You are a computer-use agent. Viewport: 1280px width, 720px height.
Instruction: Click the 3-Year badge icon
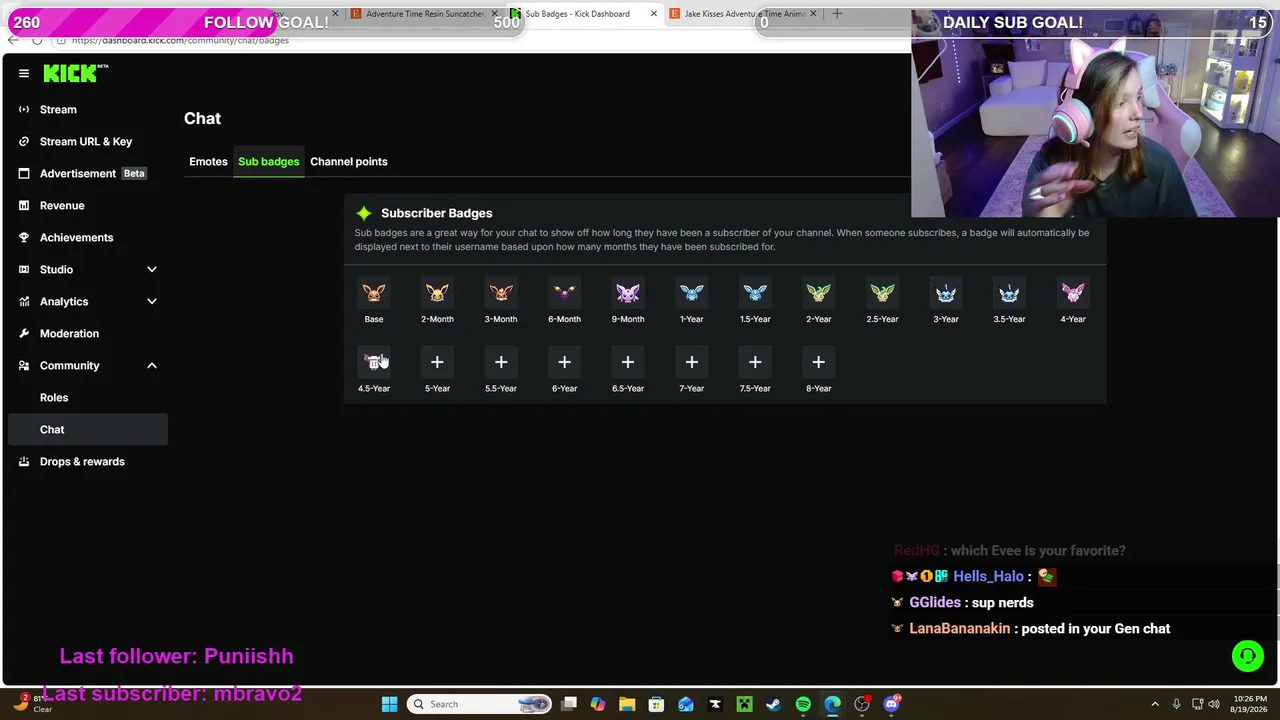coord(945,293)
